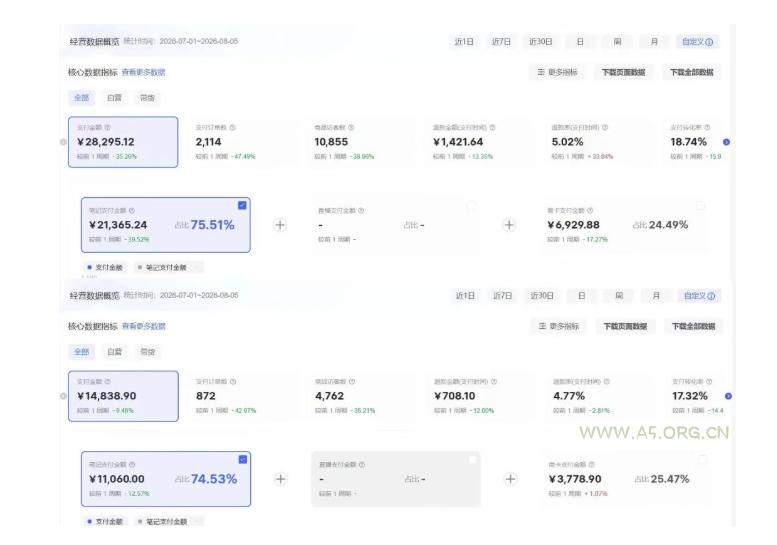Click help icon beside 支付订单数 2,114
The image size is (777, 545).
point(233,127)
